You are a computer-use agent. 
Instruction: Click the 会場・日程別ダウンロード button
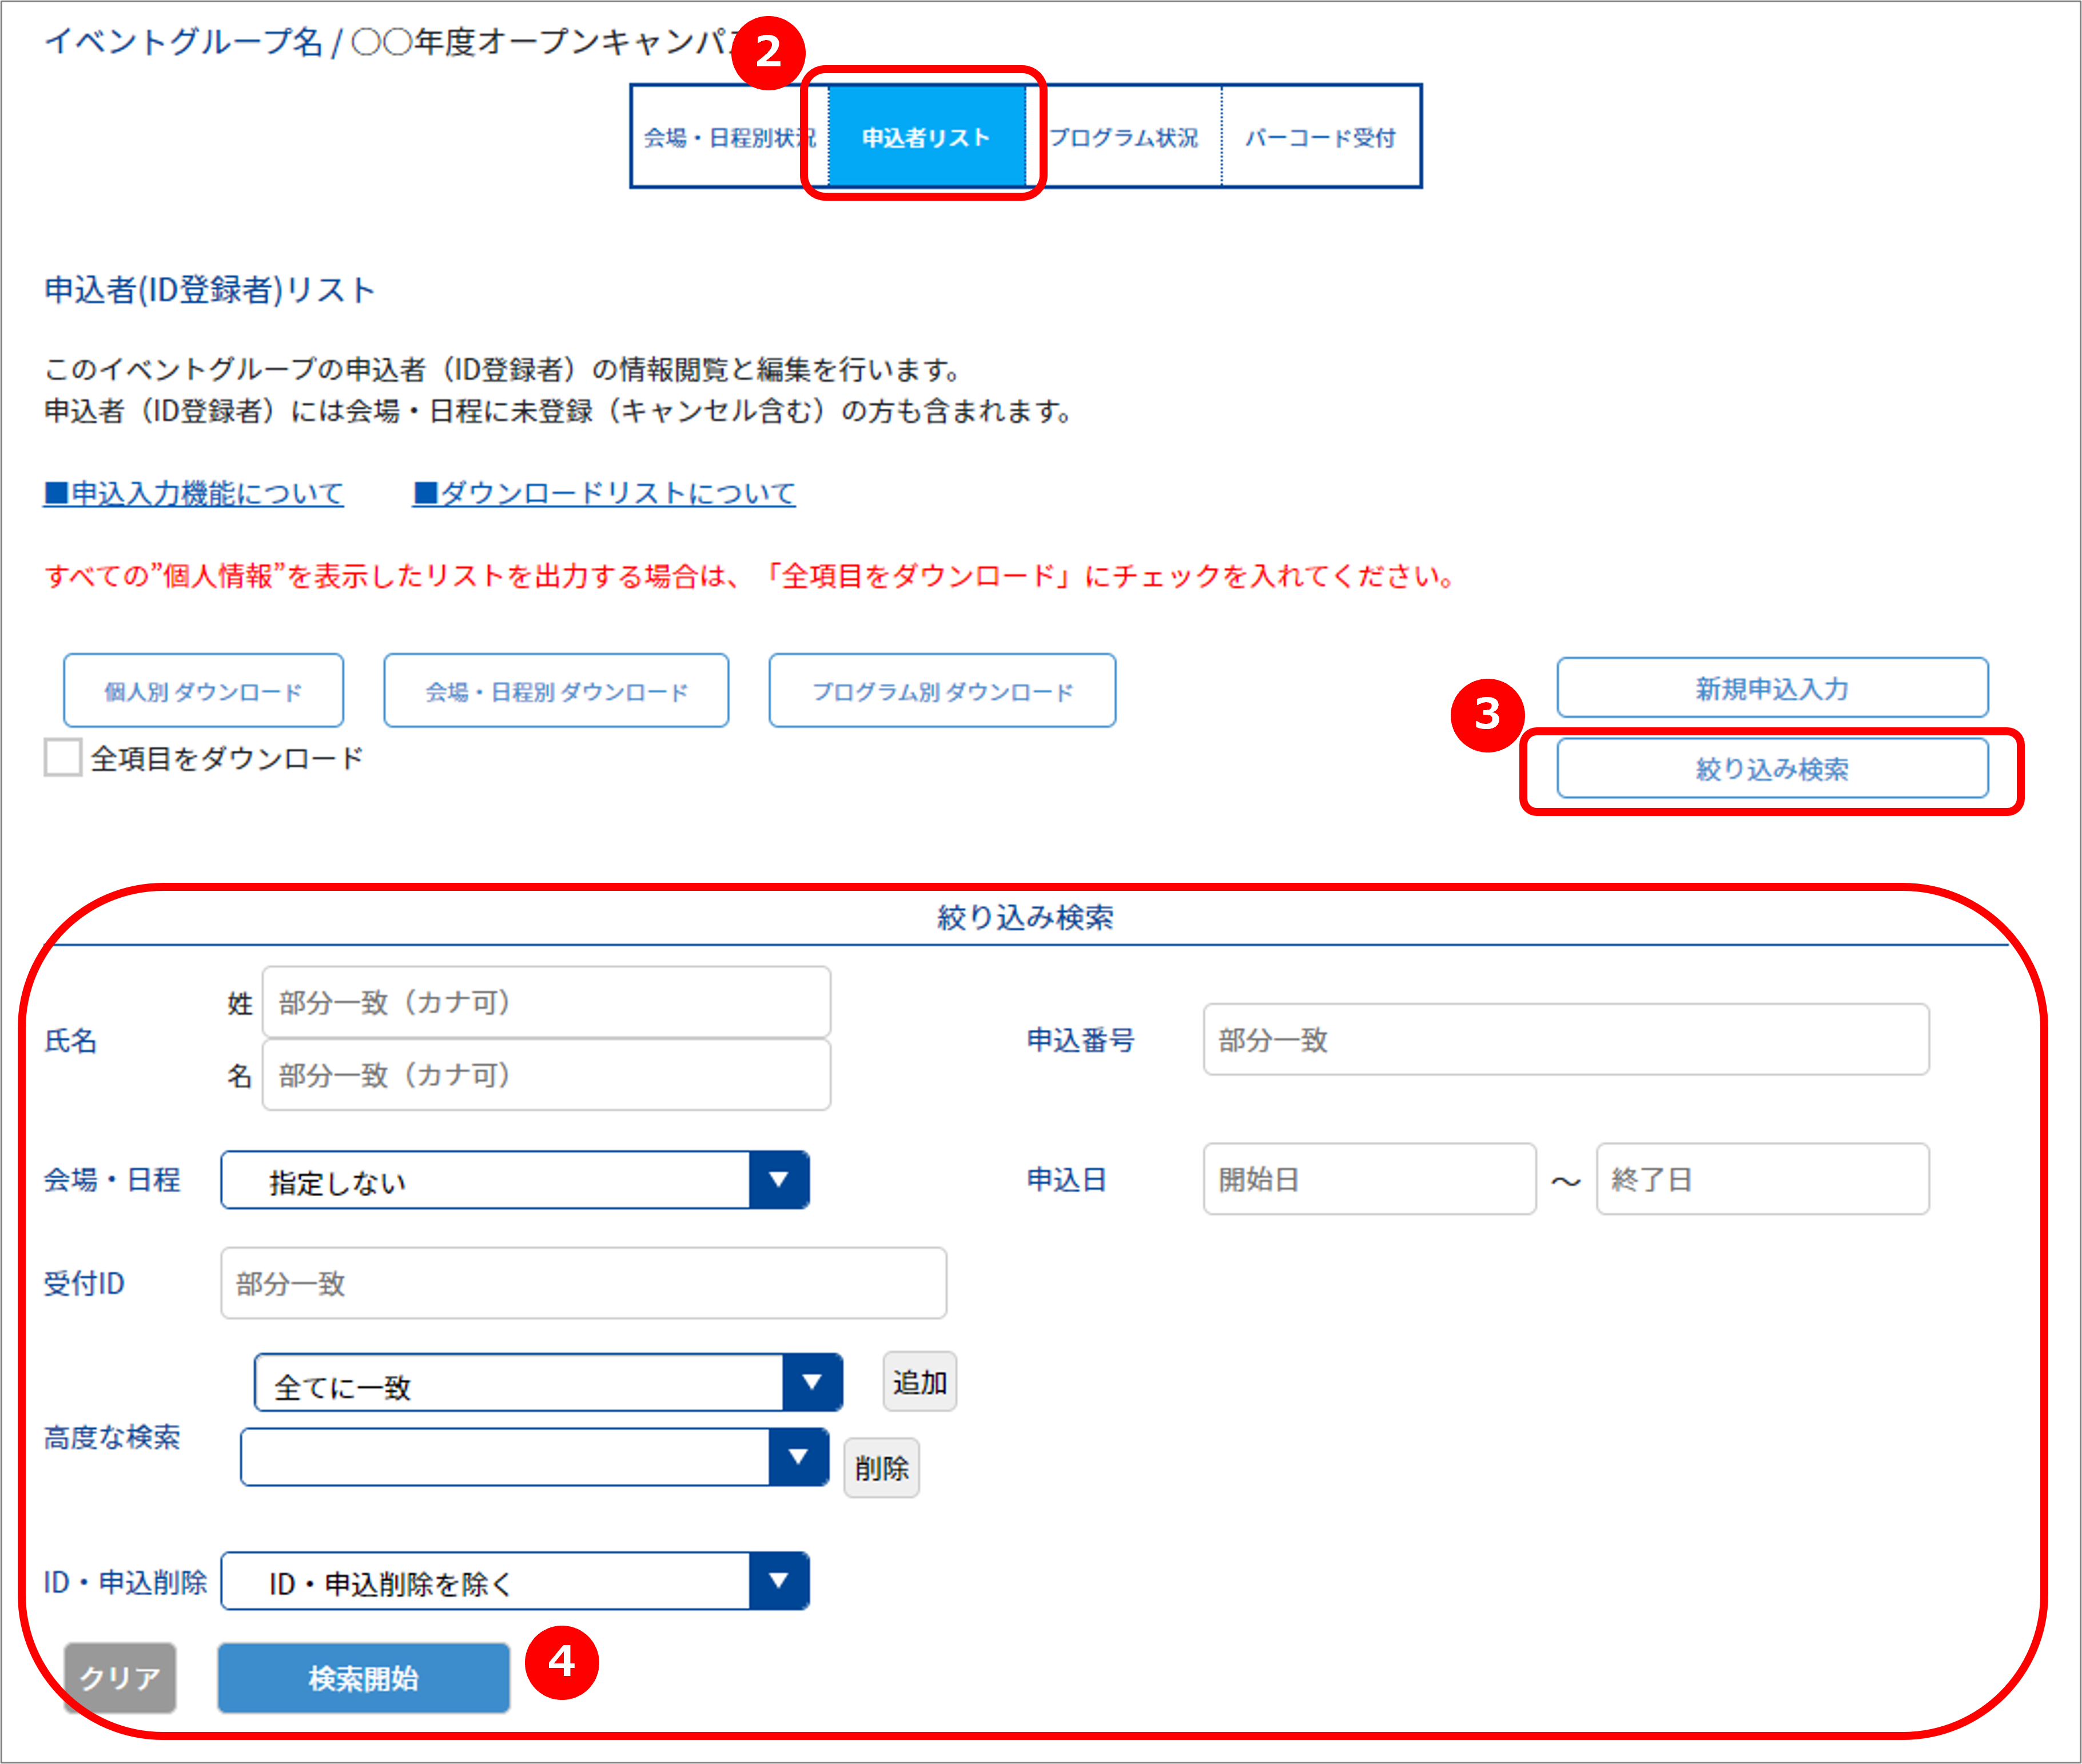(x=556, y=691)
